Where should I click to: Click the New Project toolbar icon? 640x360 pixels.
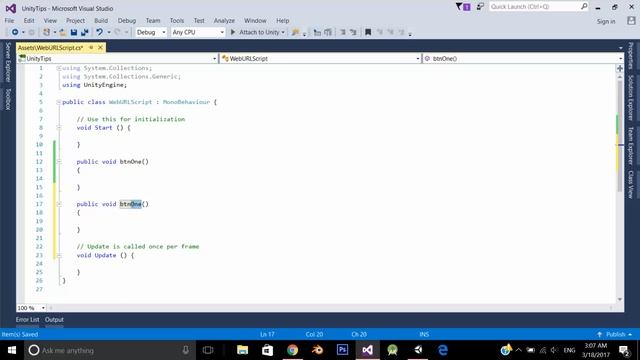click(x=46, y=32)
